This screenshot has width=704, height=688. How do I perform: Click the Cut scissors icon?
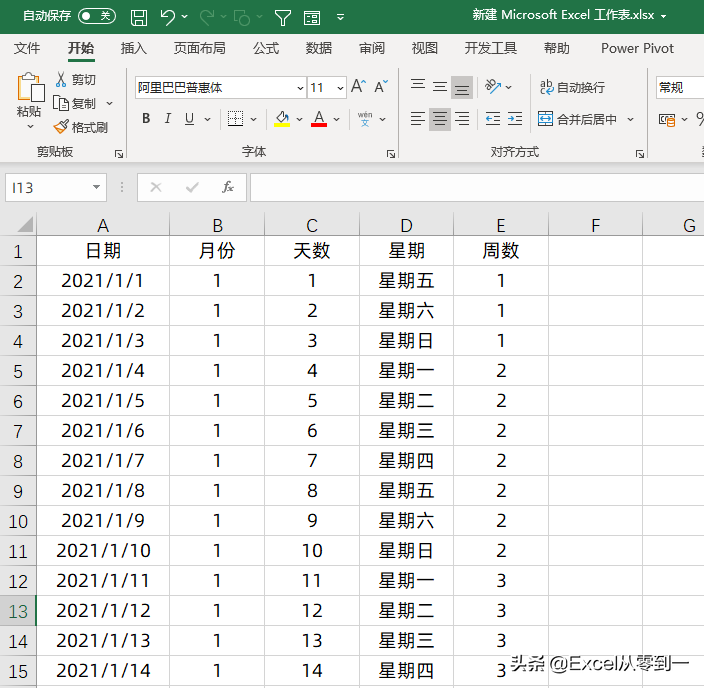point(61,79)
